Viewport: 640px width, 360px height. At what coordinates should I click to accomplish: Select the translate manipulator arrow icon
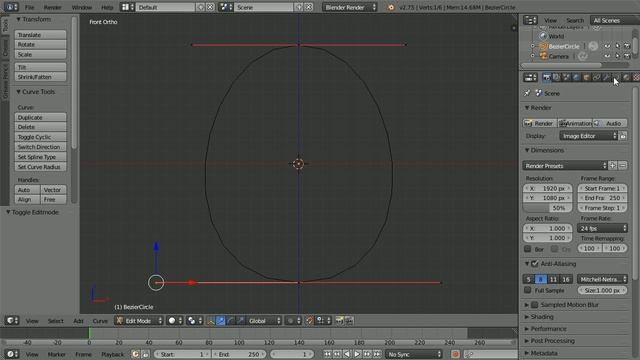pos(221,321)
